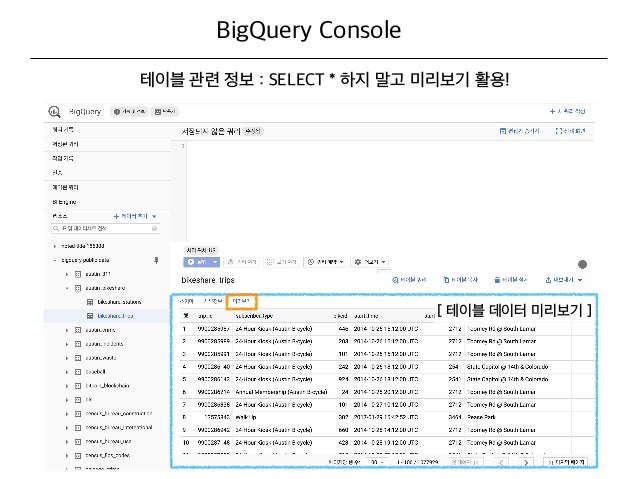638x479 pixels.
Task: Open 작업 기록 in the left navigation
Action: pyautogui.click(x=63, y=158)
